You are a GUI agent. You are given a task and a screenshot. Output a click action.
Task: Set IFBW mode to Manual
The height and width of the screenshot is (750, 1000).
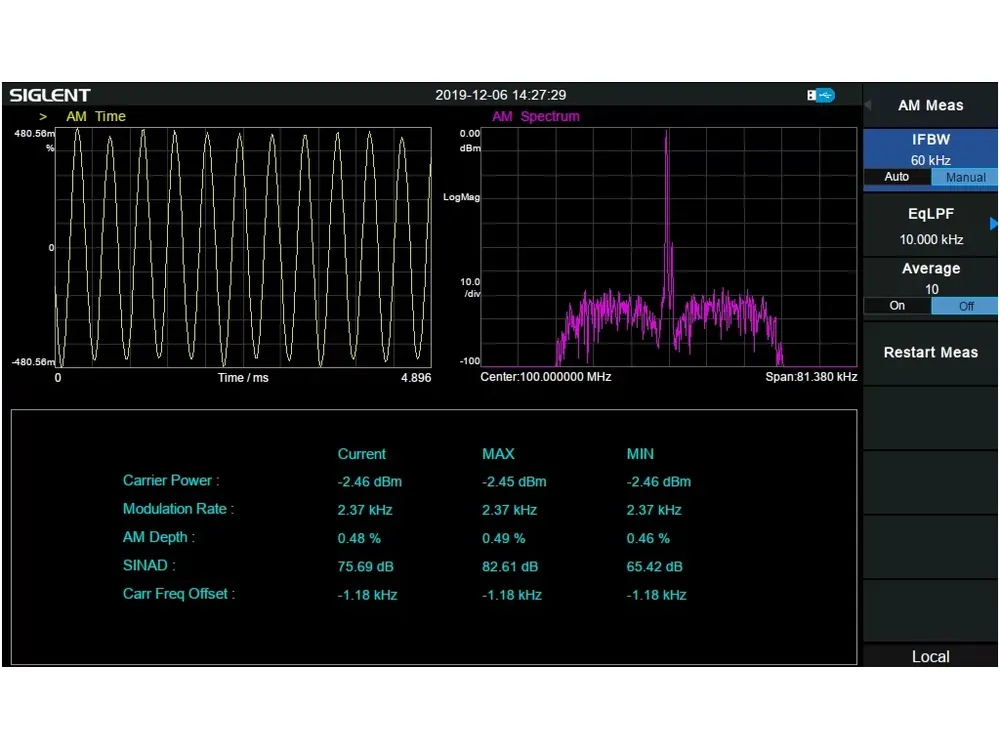click(965, 177)
